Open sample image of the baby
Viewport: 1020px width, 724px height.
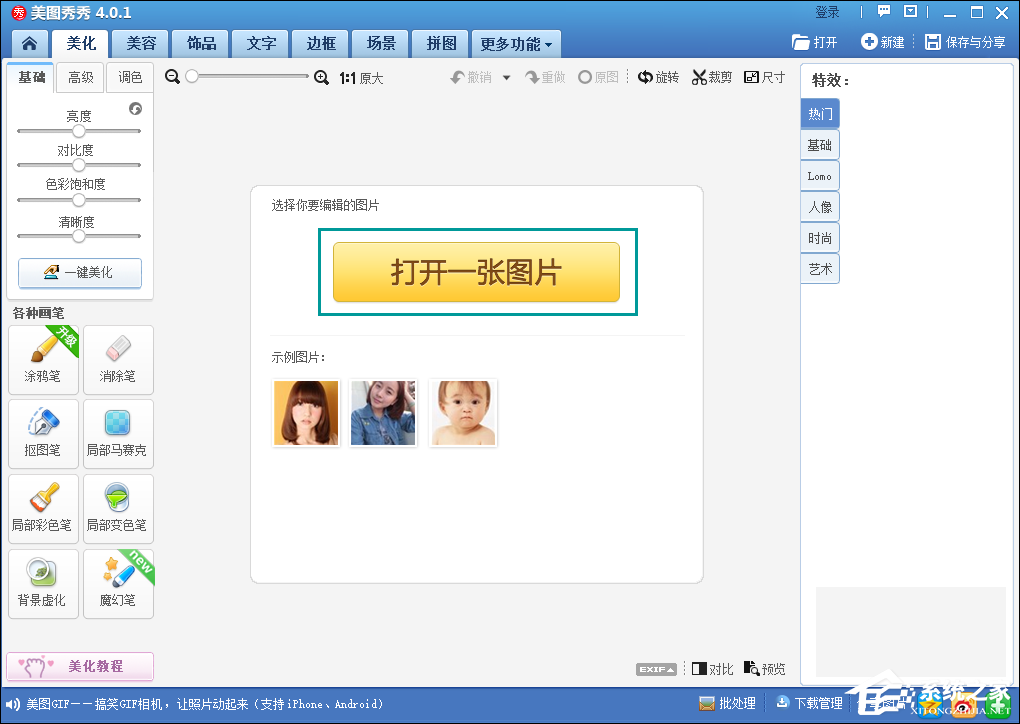tap(463, 413)
